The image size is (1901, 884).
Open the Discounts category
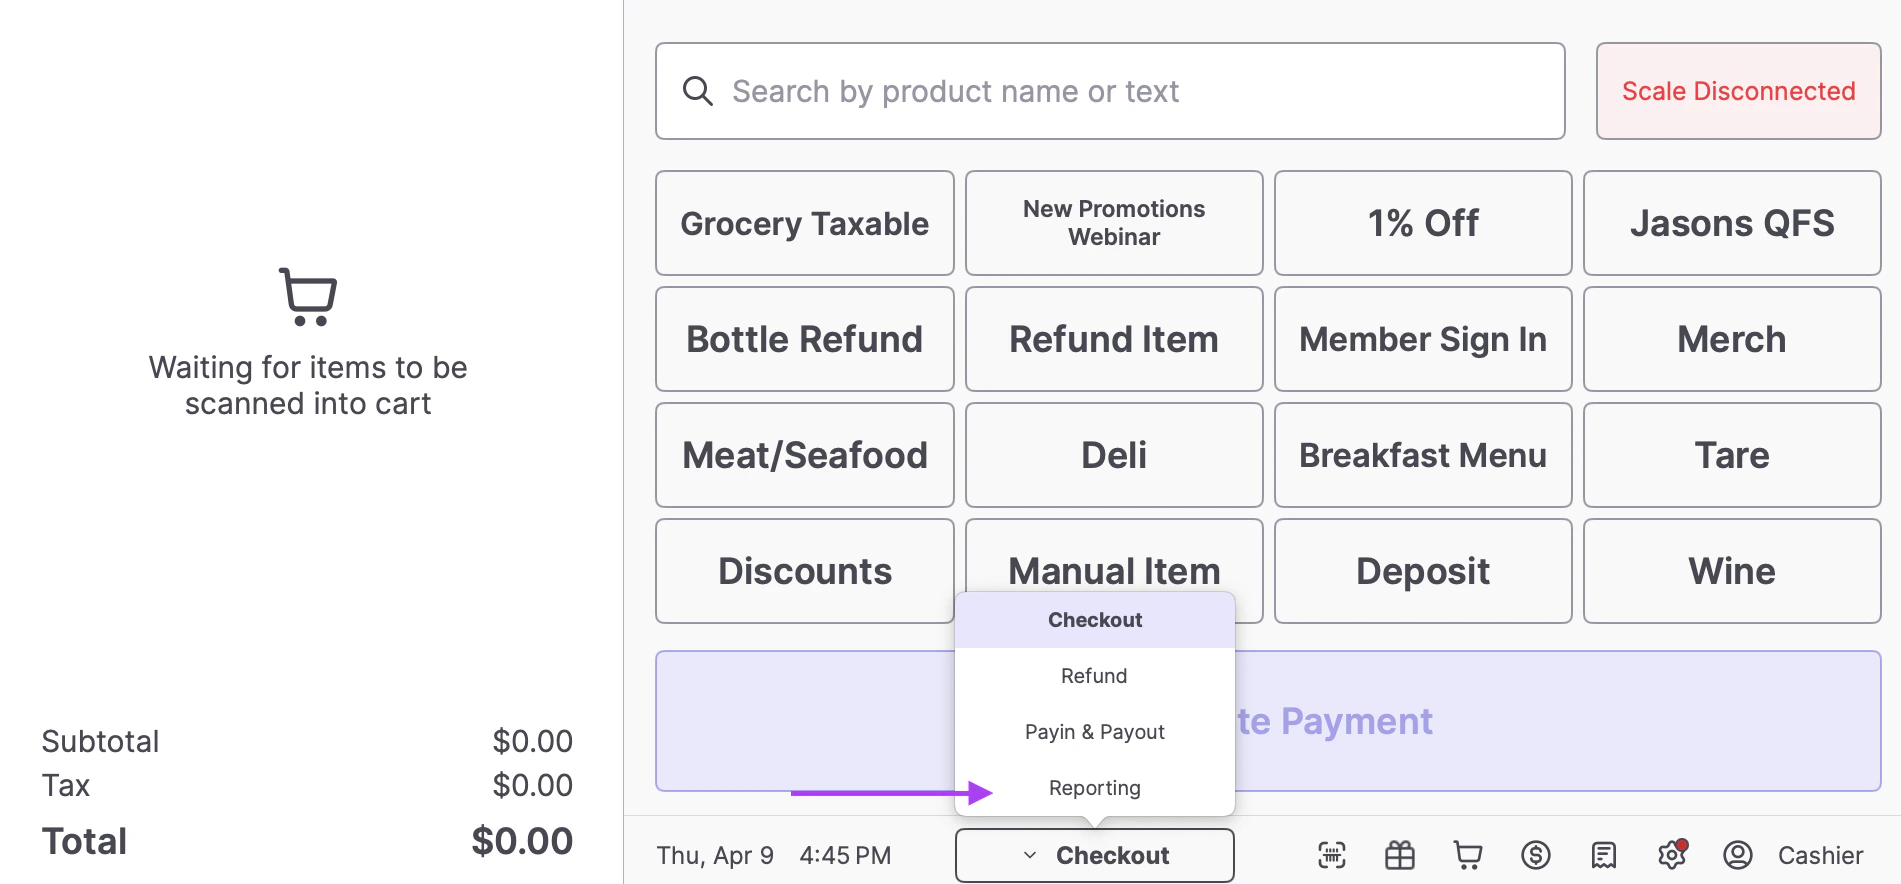pyautogui.click(x=805, y=571)
